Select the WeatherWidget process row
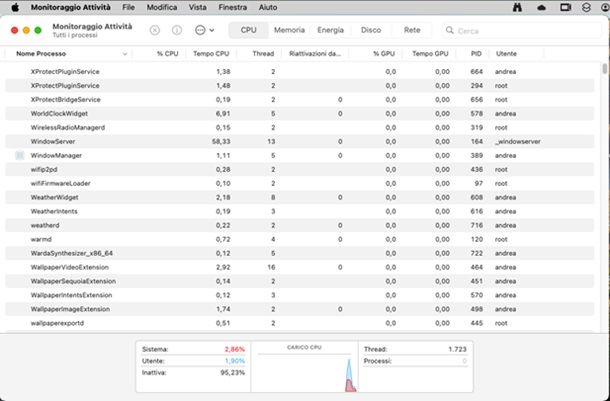Screen dimensions: 610x401 point(300,198)
